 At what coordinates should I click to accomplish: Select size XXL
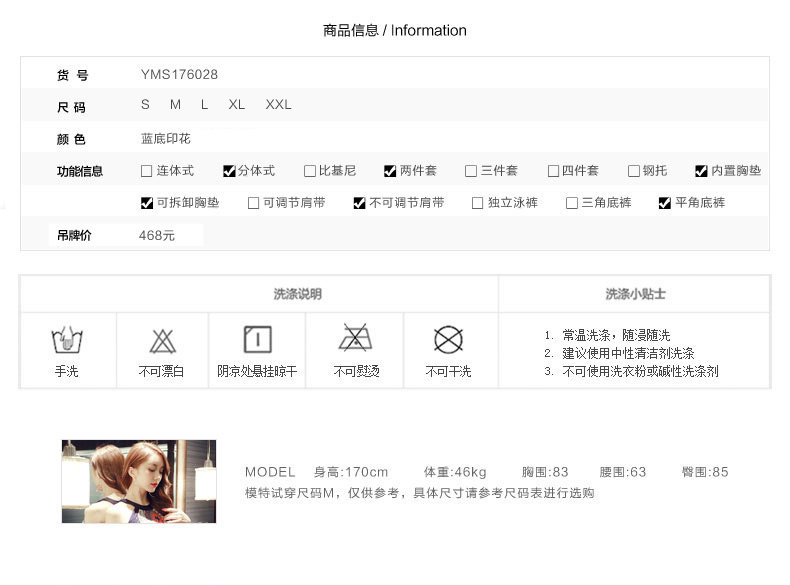tap(278, 104)
